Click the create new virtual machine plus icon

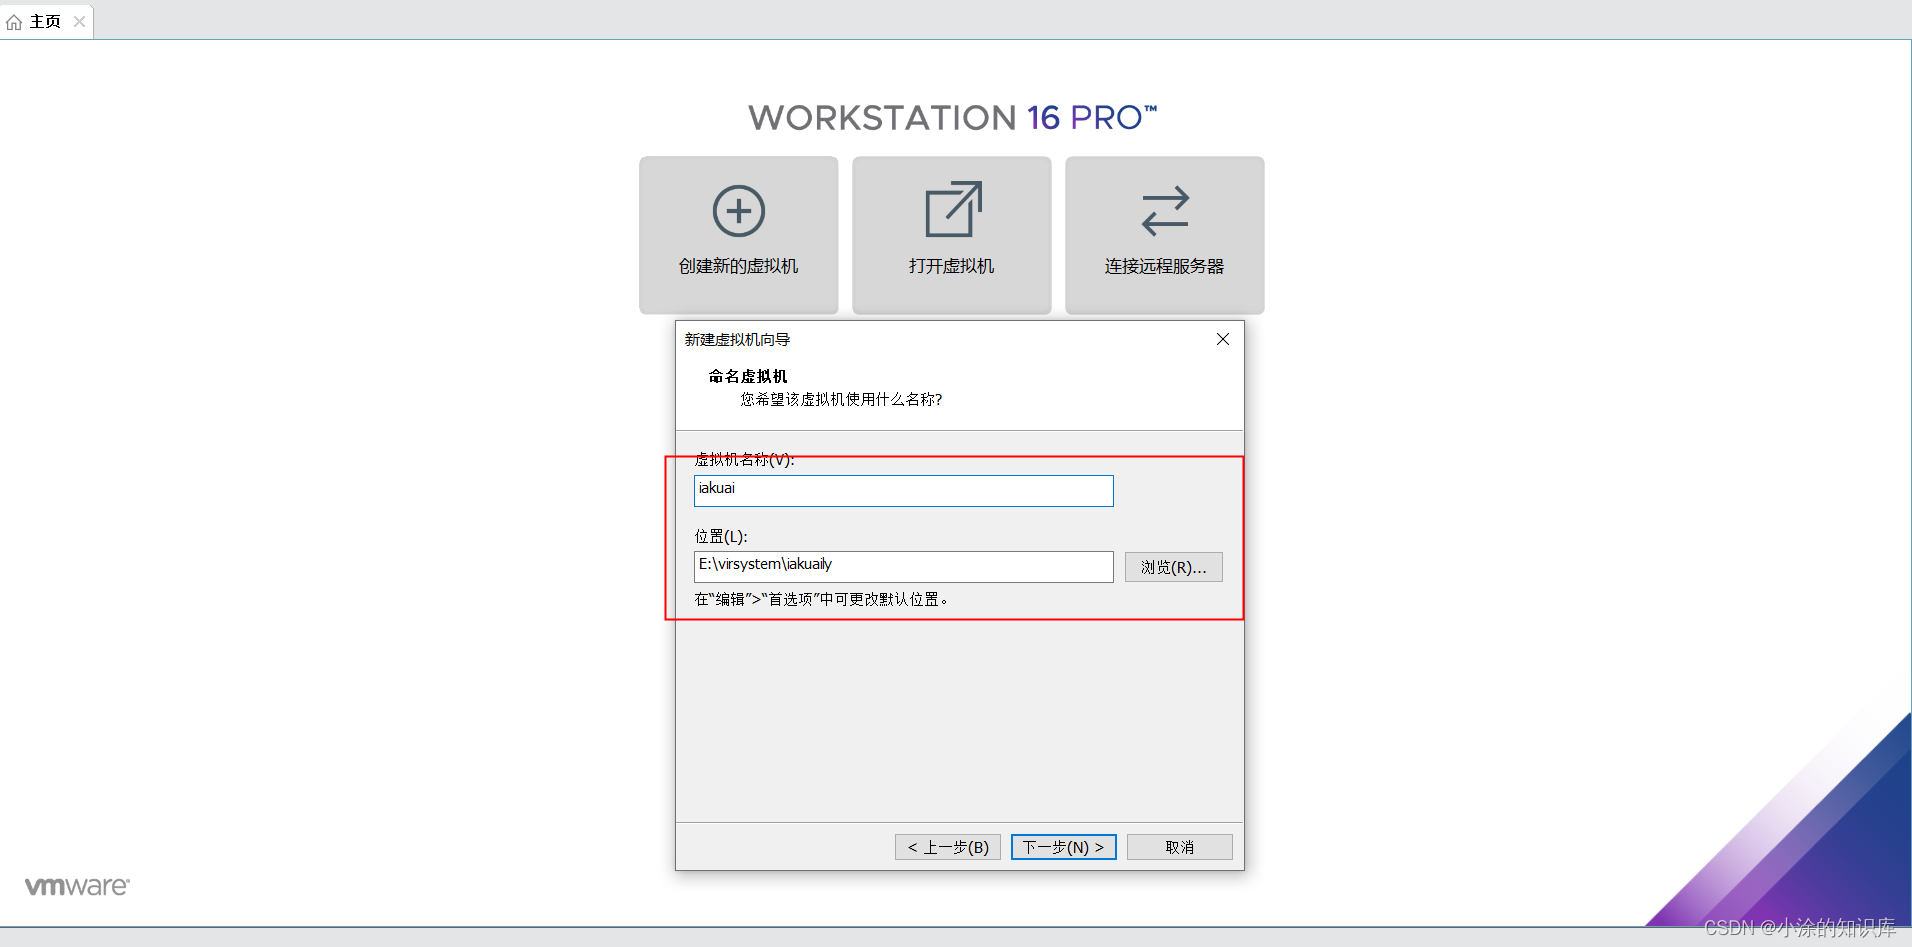[x=739, y=211]
